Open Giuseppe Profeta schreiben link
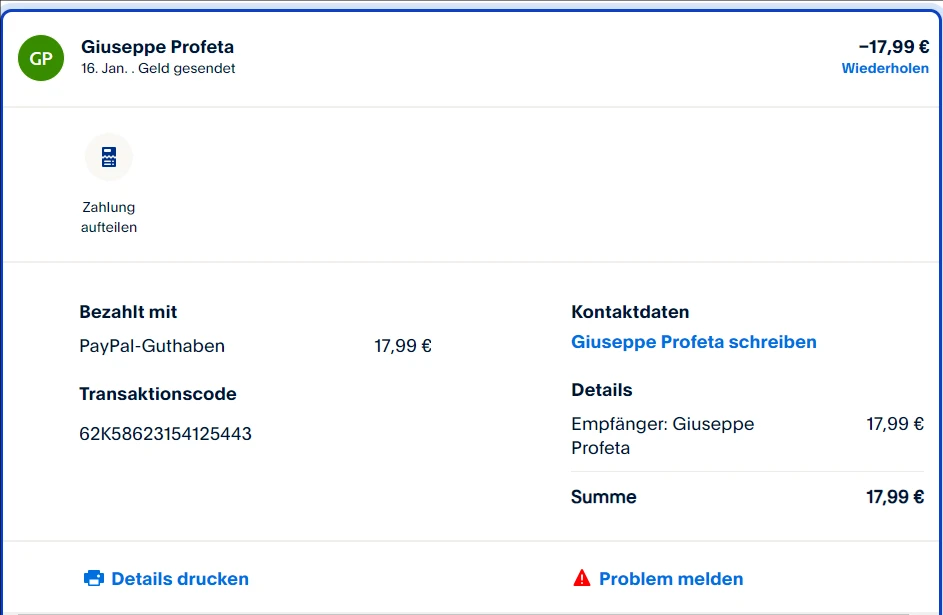Screen dimensions: 943x615 point(693,342)
